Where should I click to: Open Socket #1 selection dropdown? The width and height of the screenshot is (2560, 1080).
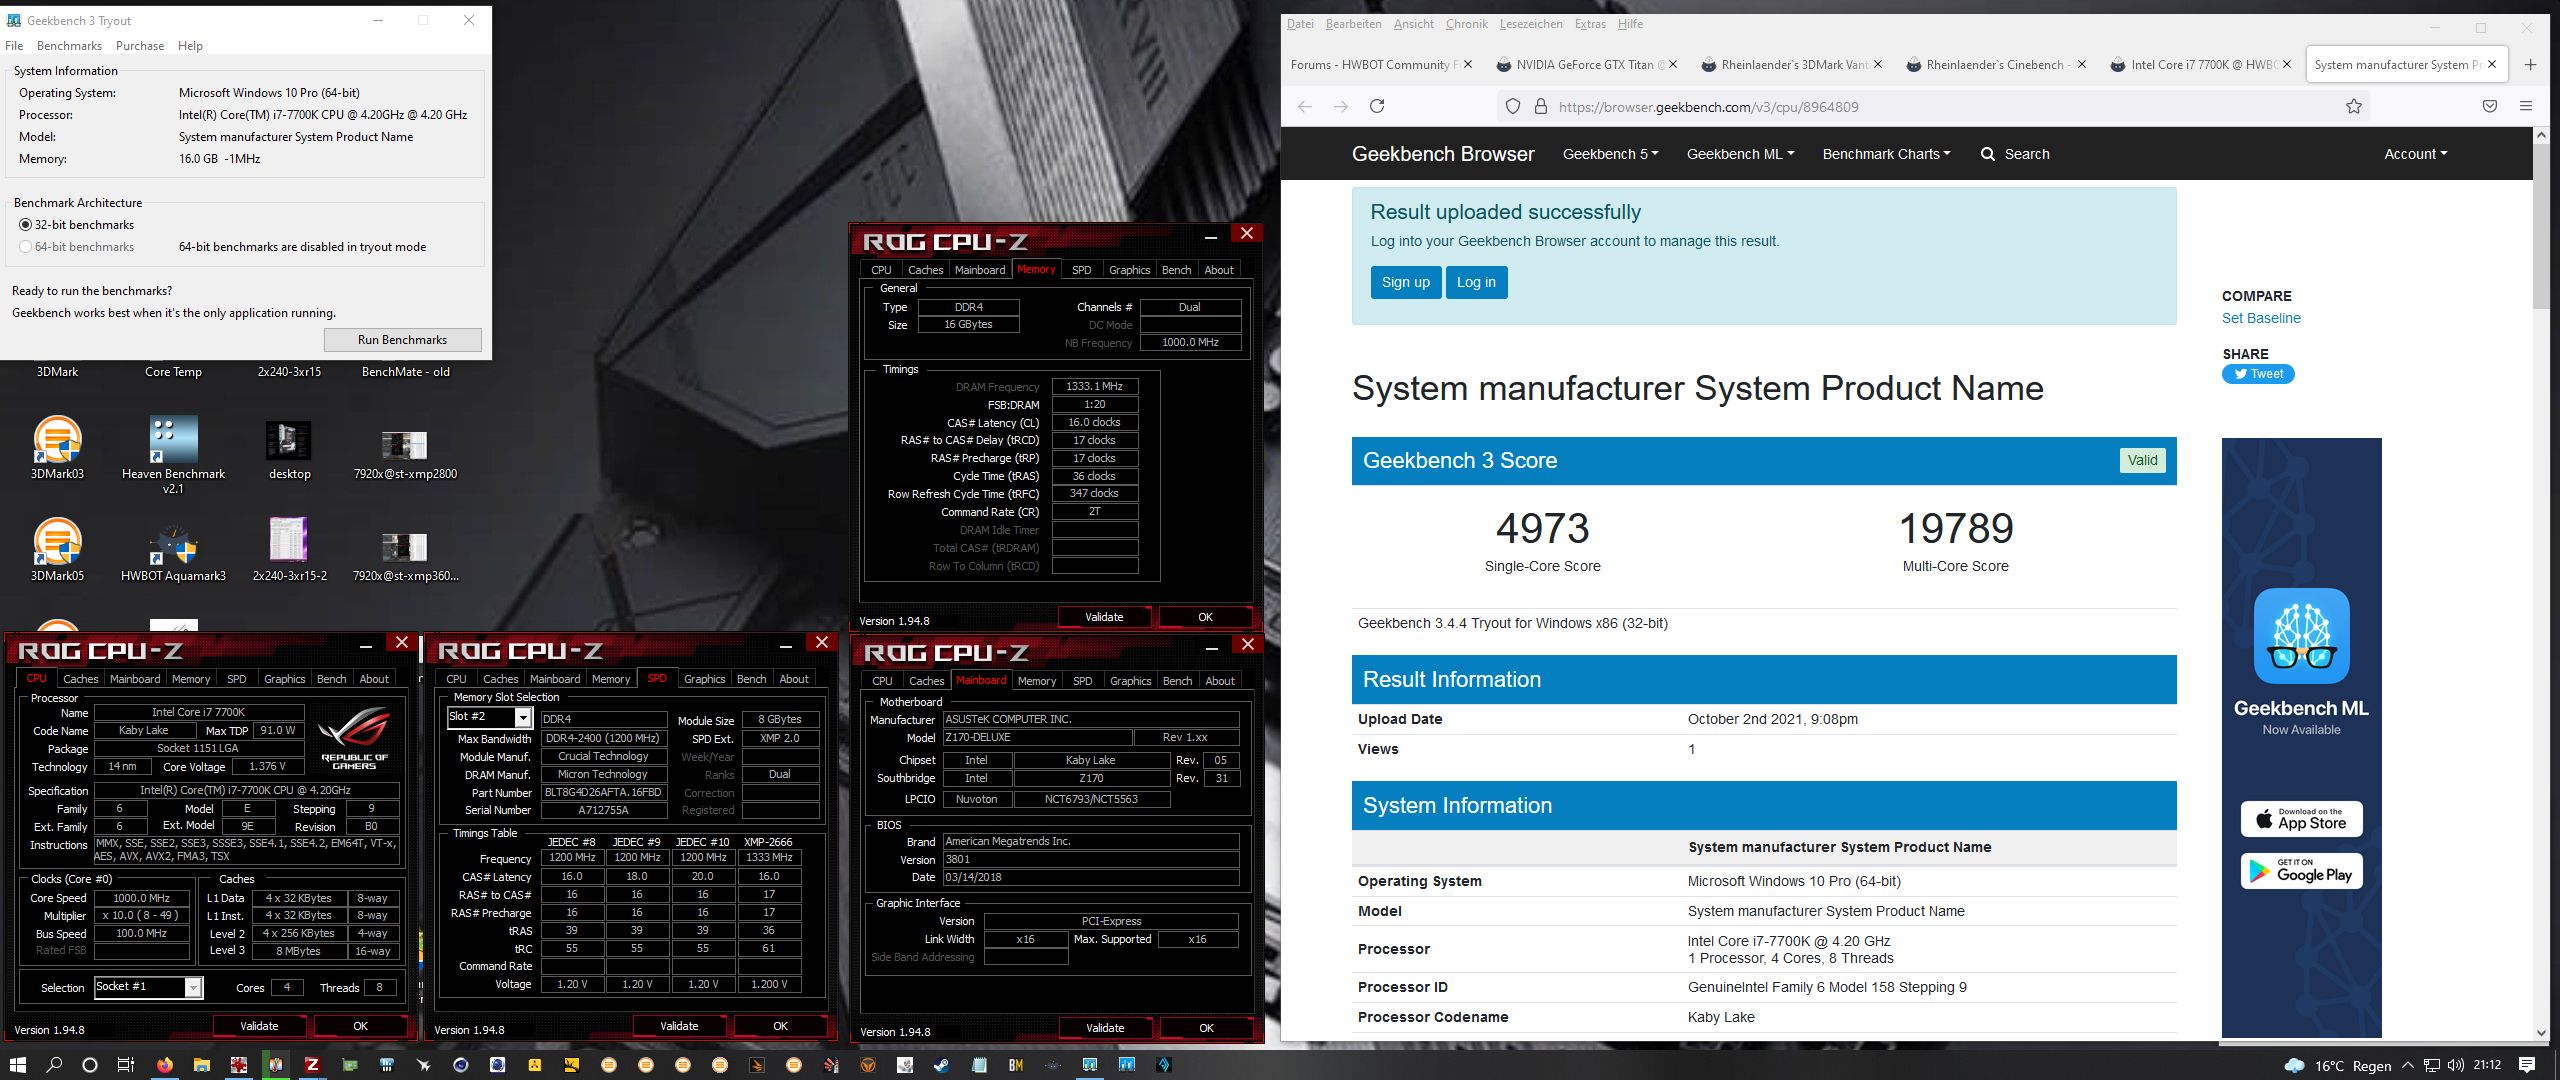click(193, 987)
